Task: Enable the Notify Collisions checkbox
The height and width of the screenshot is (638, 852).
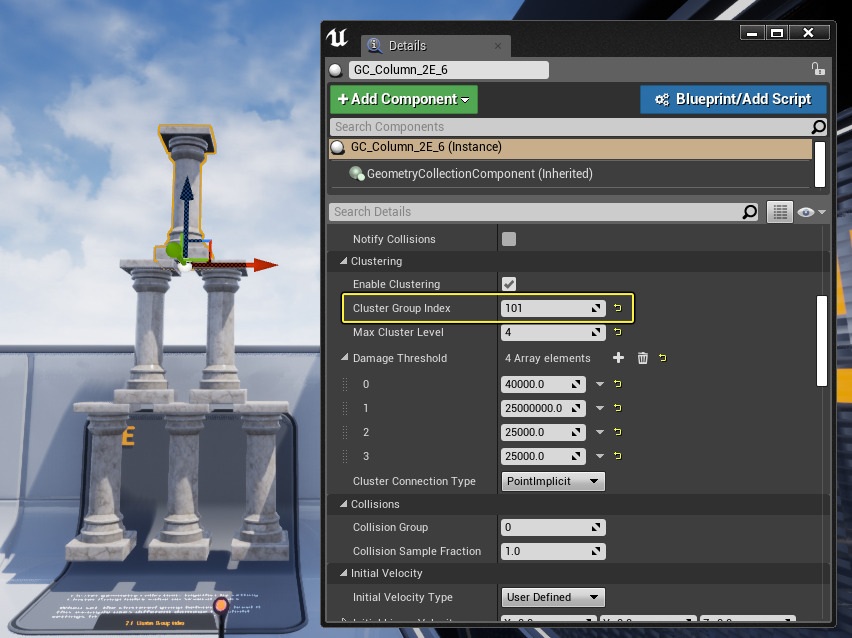Action: [509, 239]
